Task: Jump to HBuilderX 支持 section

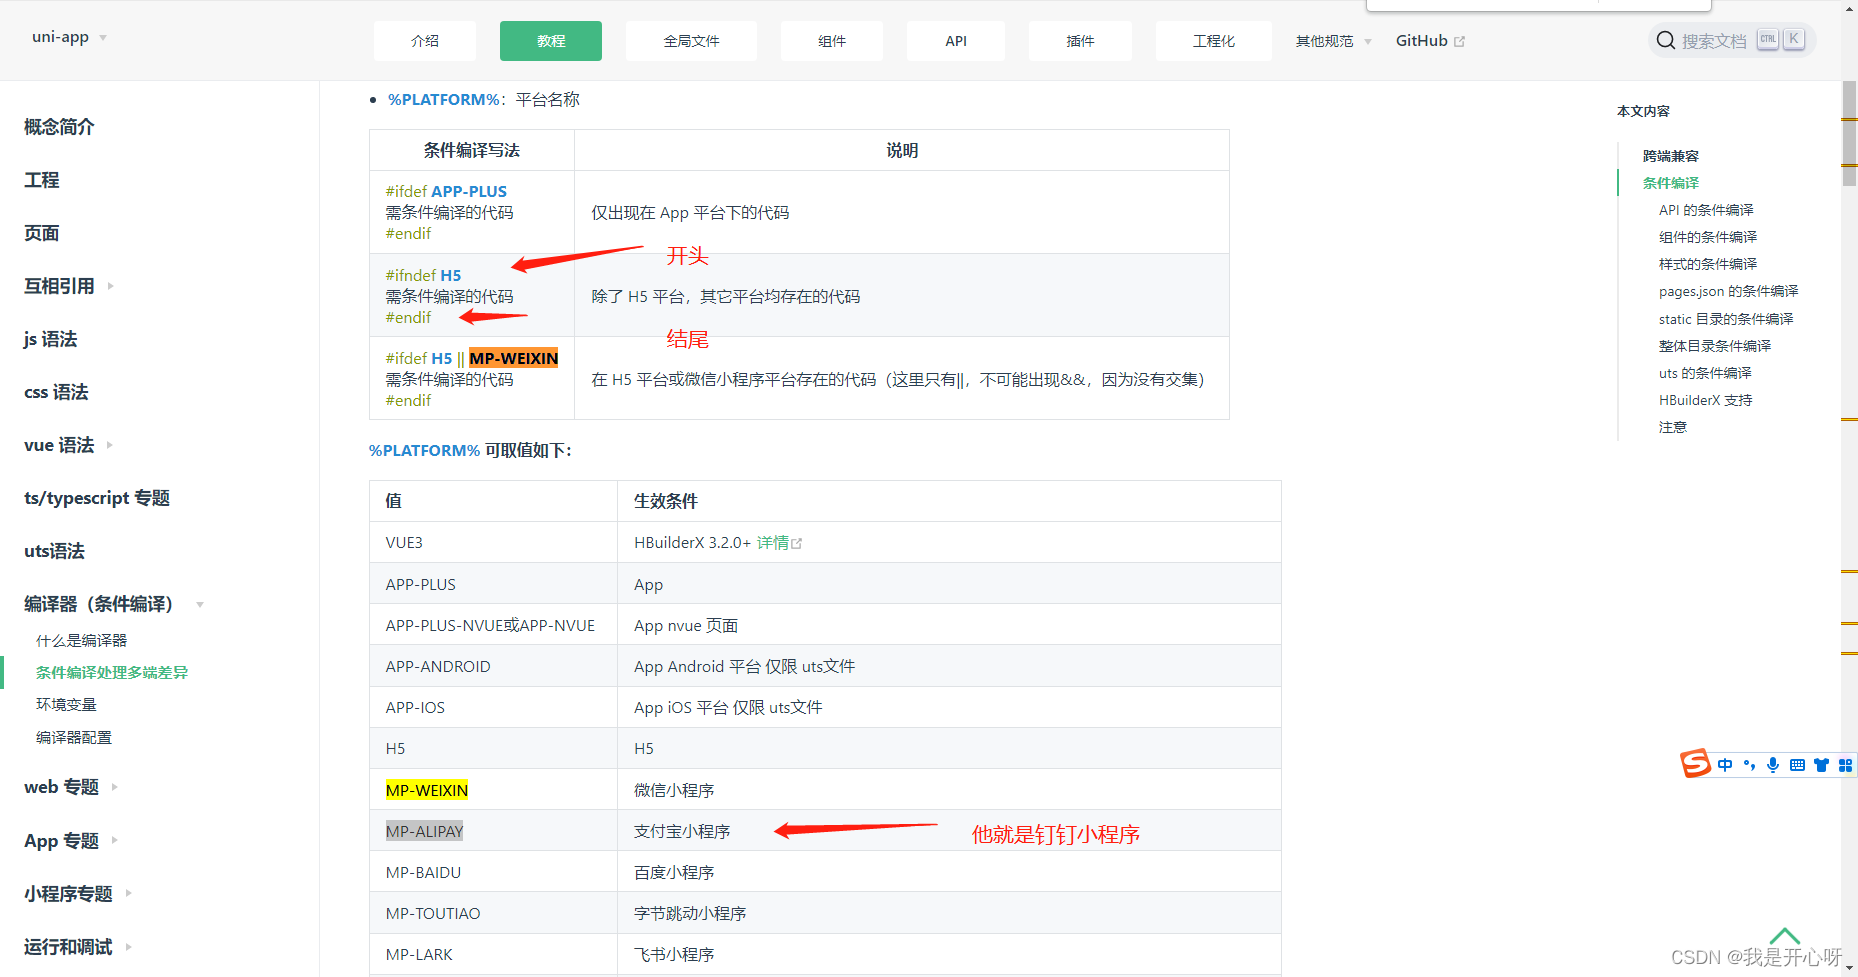Action: (x=1706, y=400)
